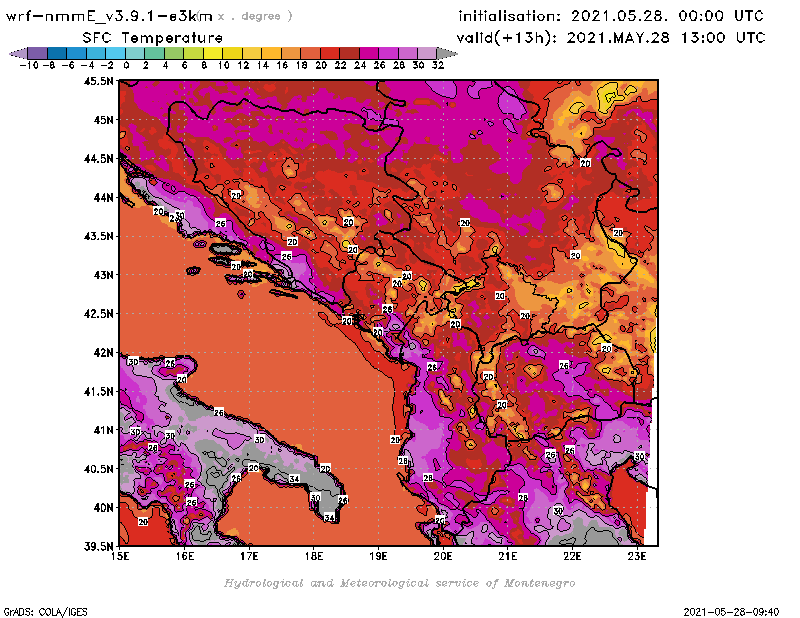Click the dark blue -8 to -6 legend swatch
800x618 pixels.
click(57, 53)
